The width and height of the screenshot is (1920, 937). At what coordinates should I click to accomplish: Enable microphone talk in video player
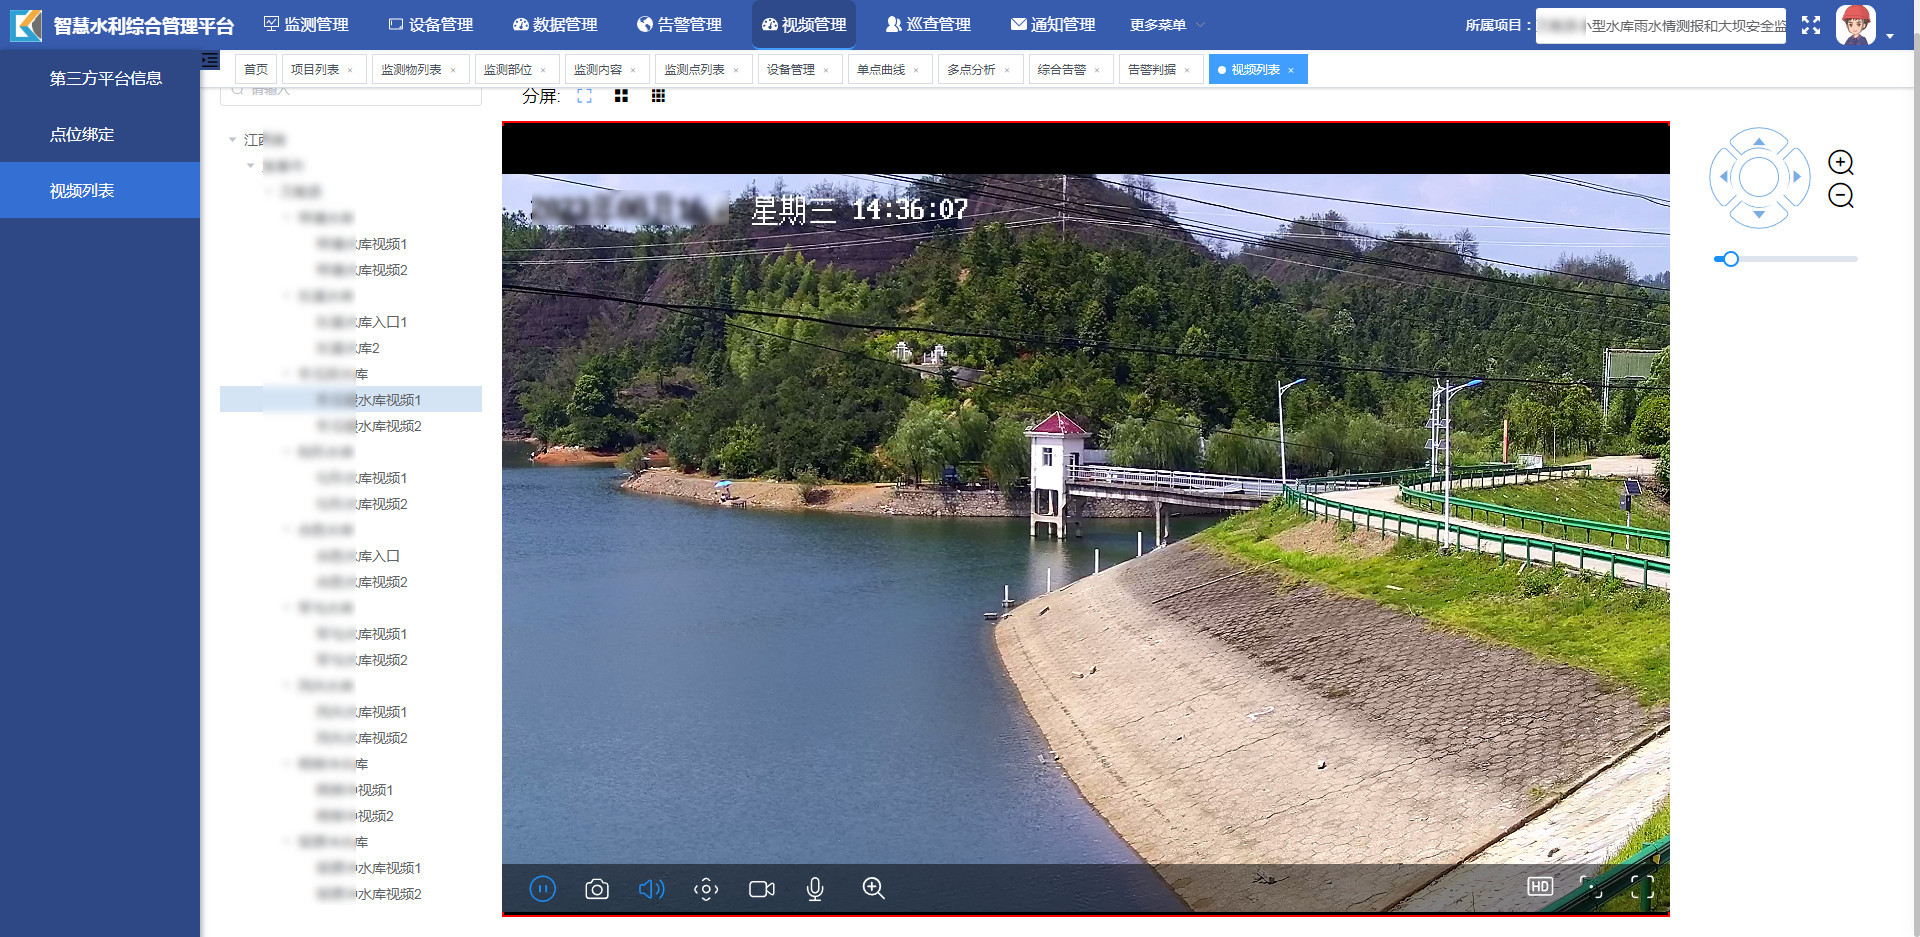[815, 889]
